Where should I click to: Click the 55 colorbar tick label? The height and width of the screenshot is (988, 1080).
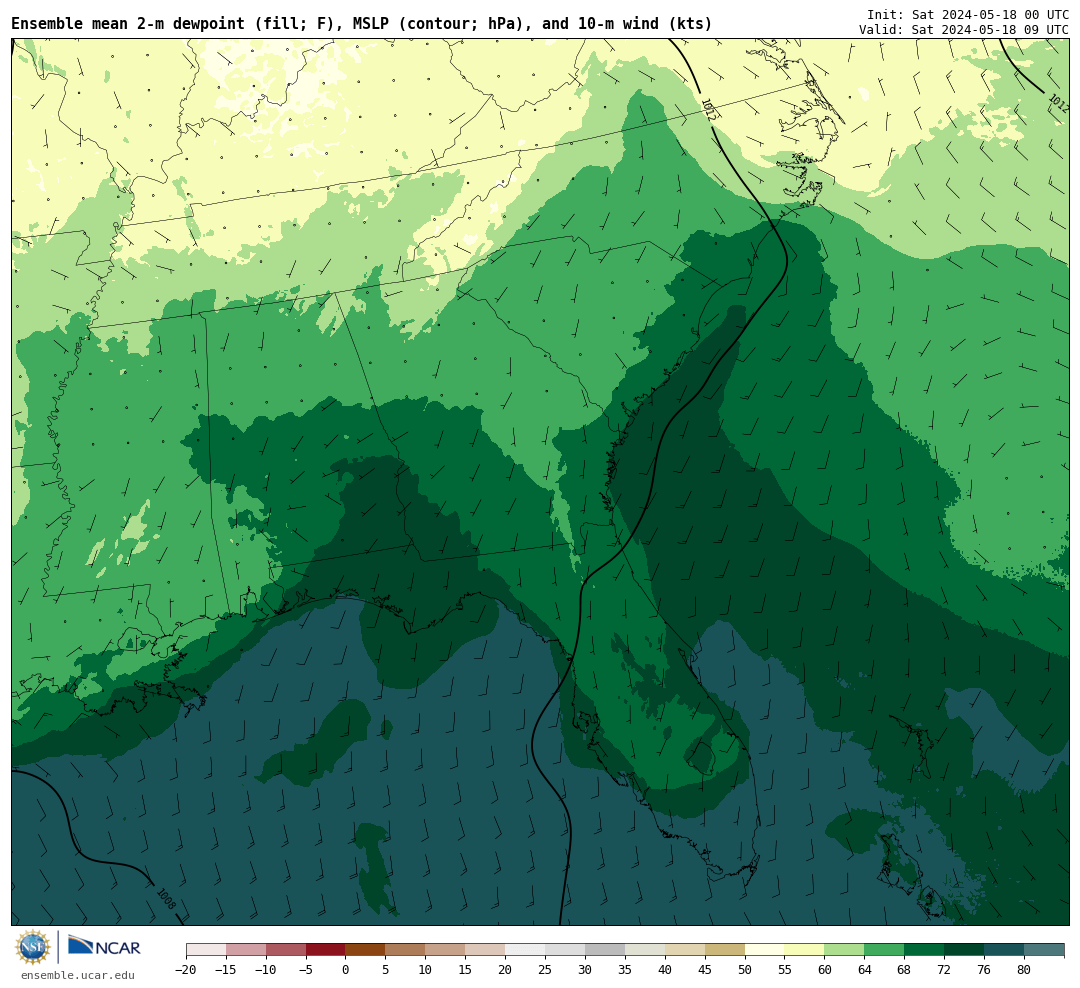pos(785,970)
